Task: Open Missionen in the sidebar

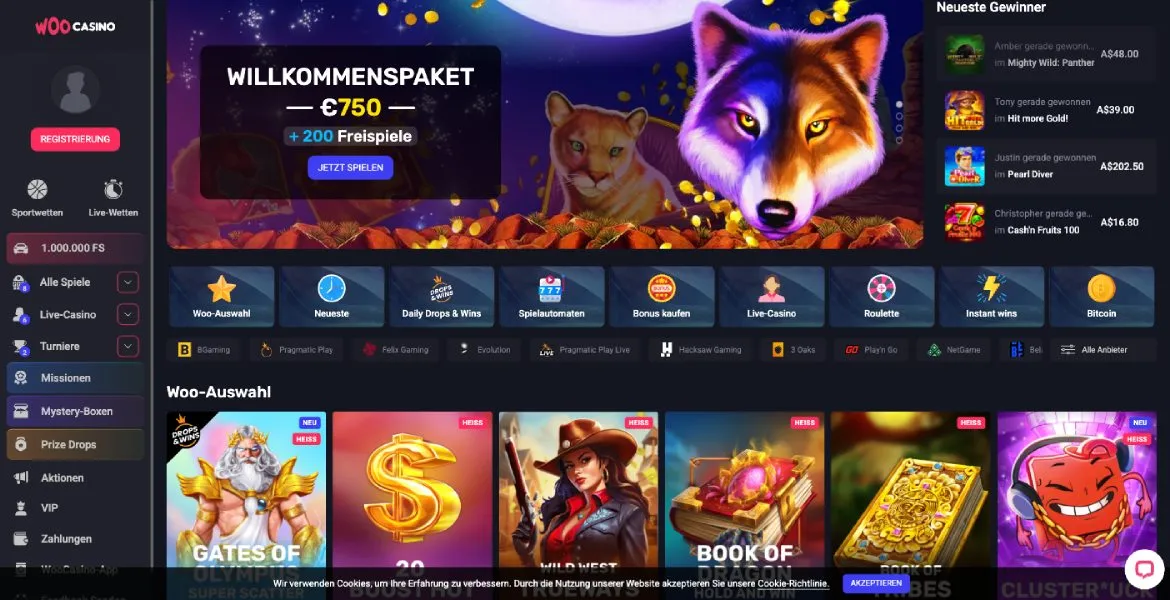Action: pyautogui.click(x=75, y=378)
